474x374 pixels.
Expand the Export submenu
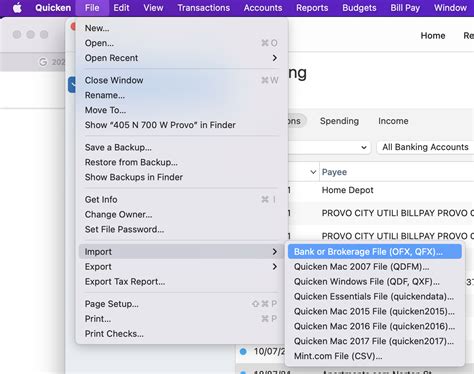pos(182,267)
